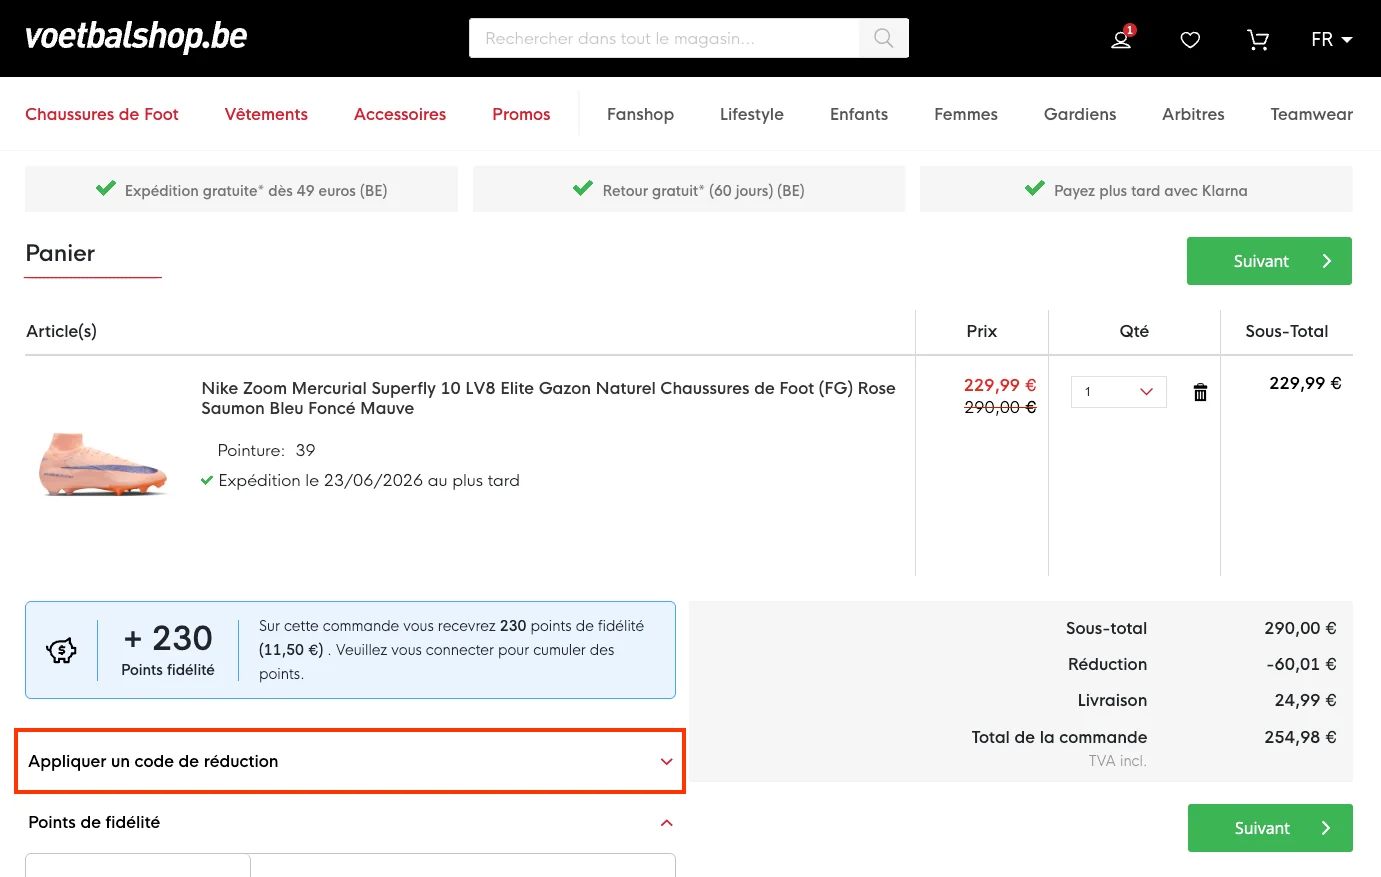Click the item sous-total 229,99 € in the table

click(1305, 383)
